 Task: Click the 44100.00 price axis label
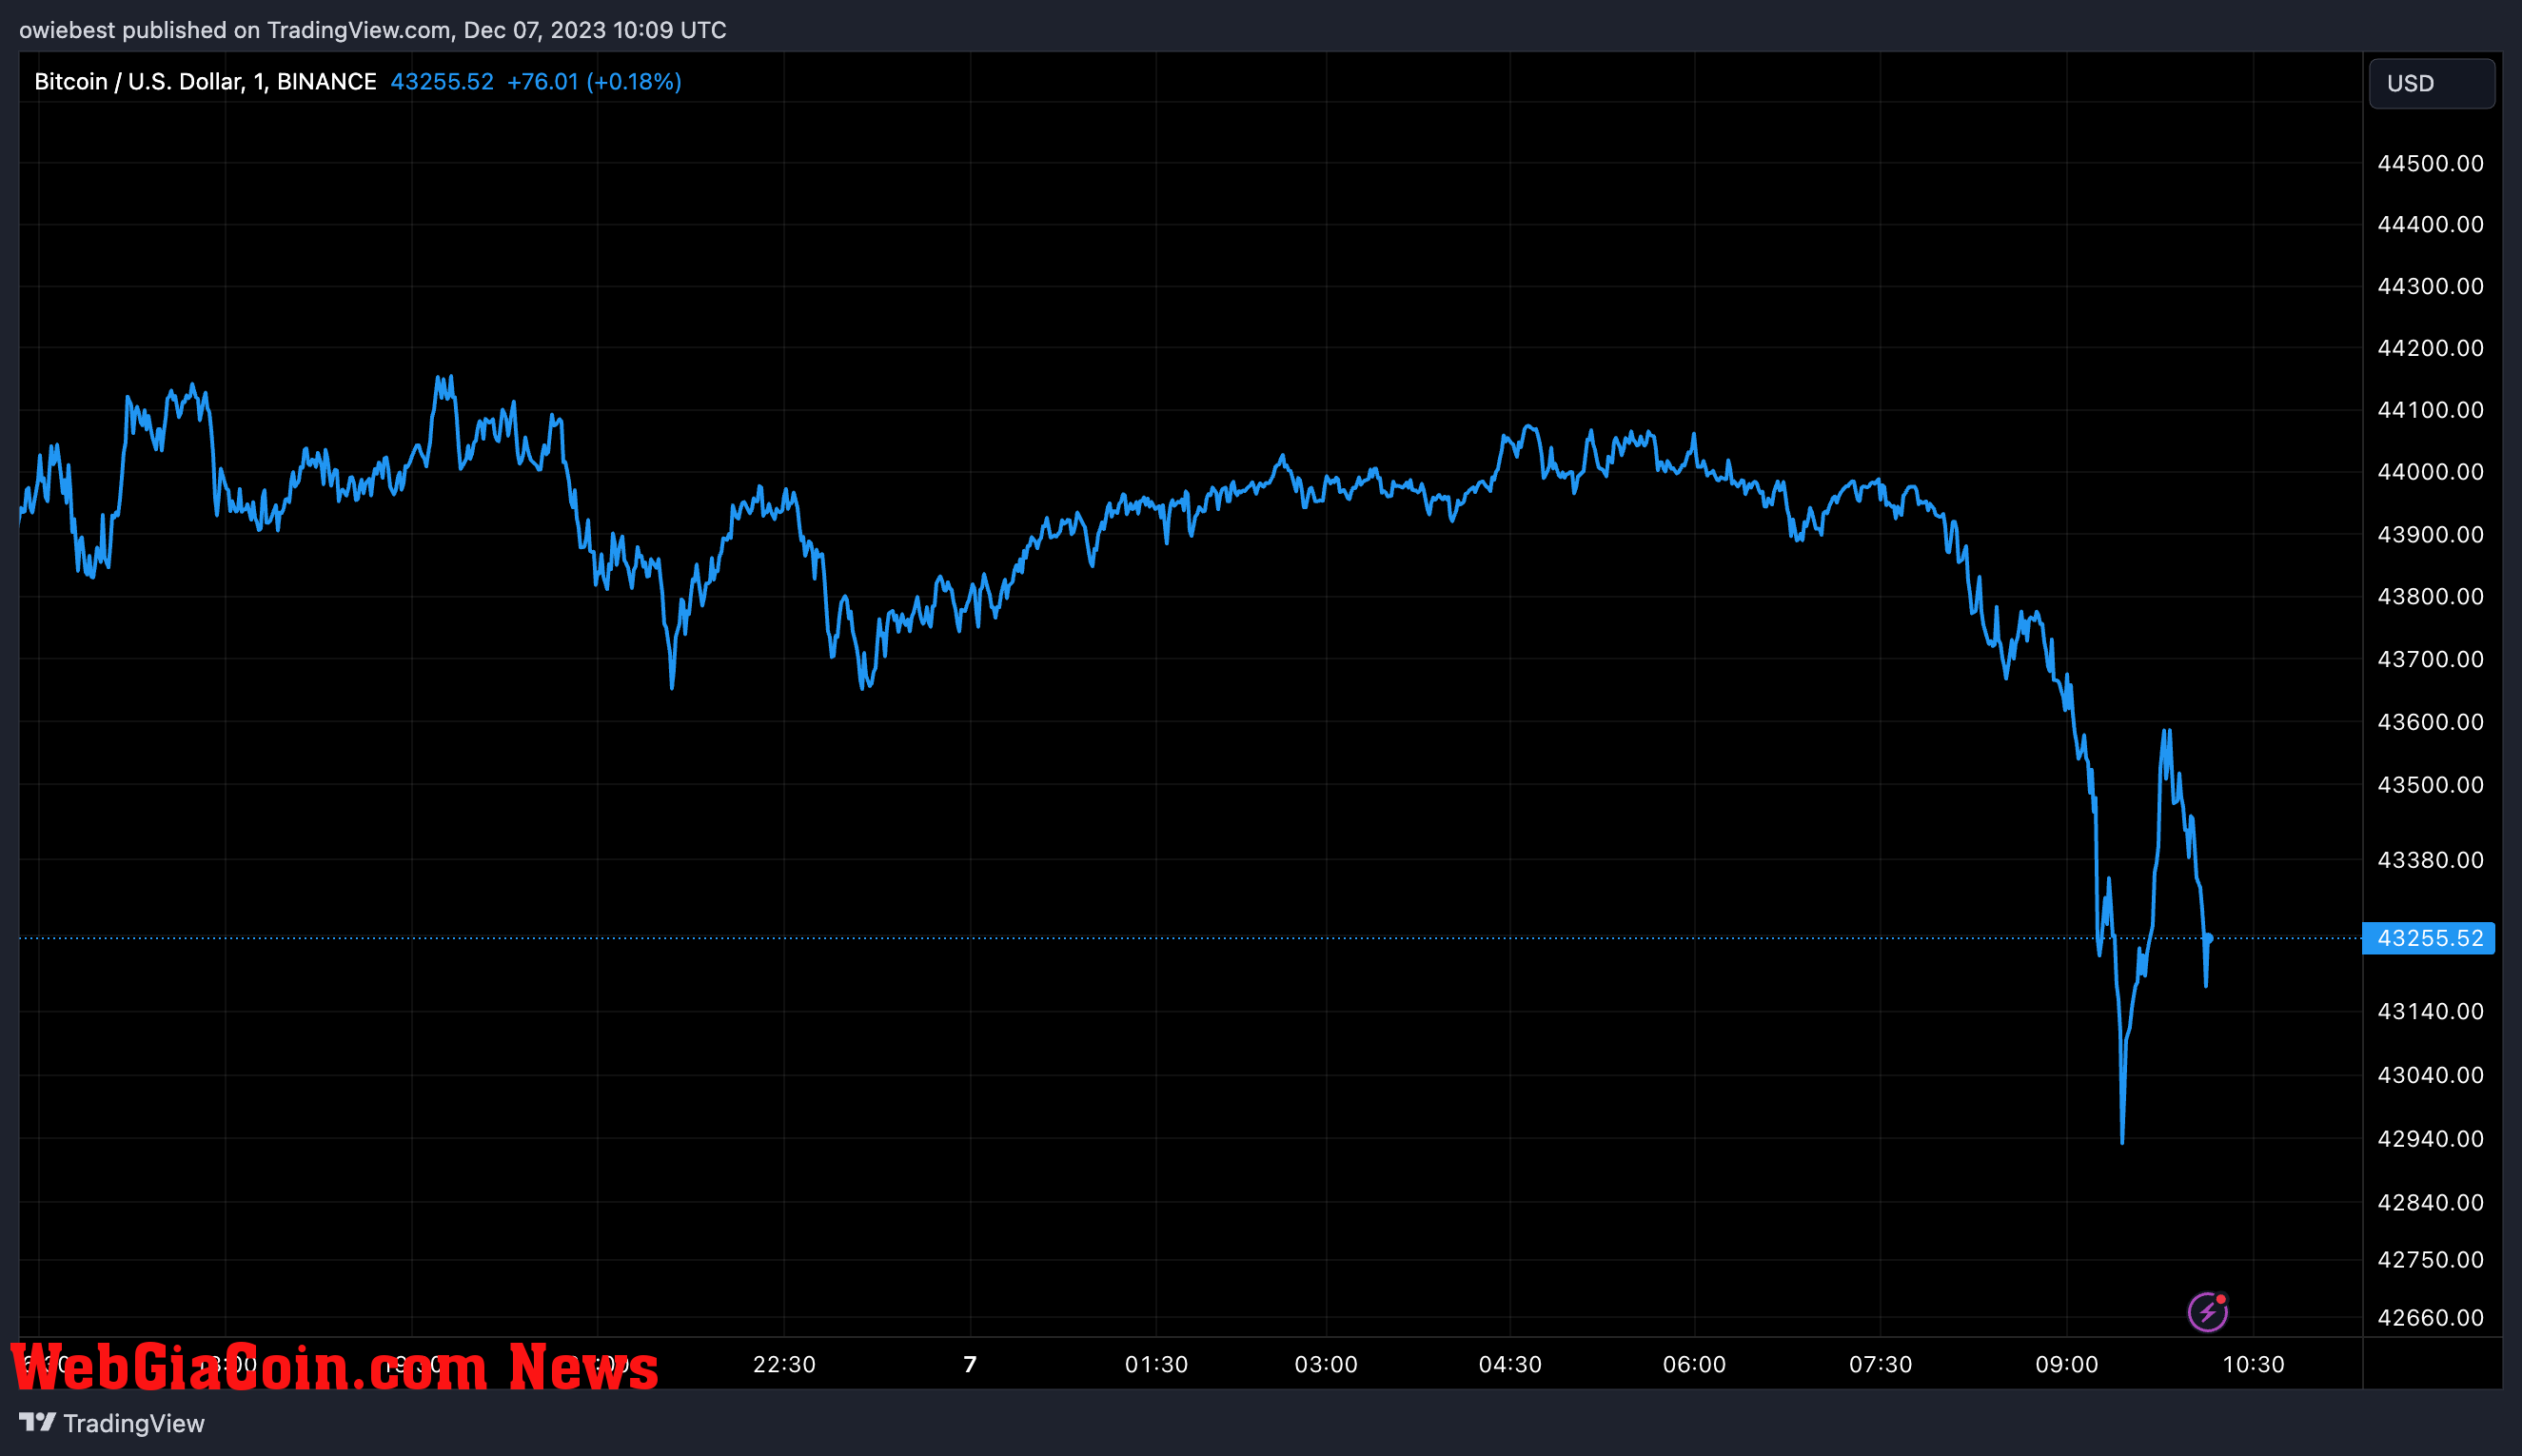pyautogui.click(x=2430, y=410)
